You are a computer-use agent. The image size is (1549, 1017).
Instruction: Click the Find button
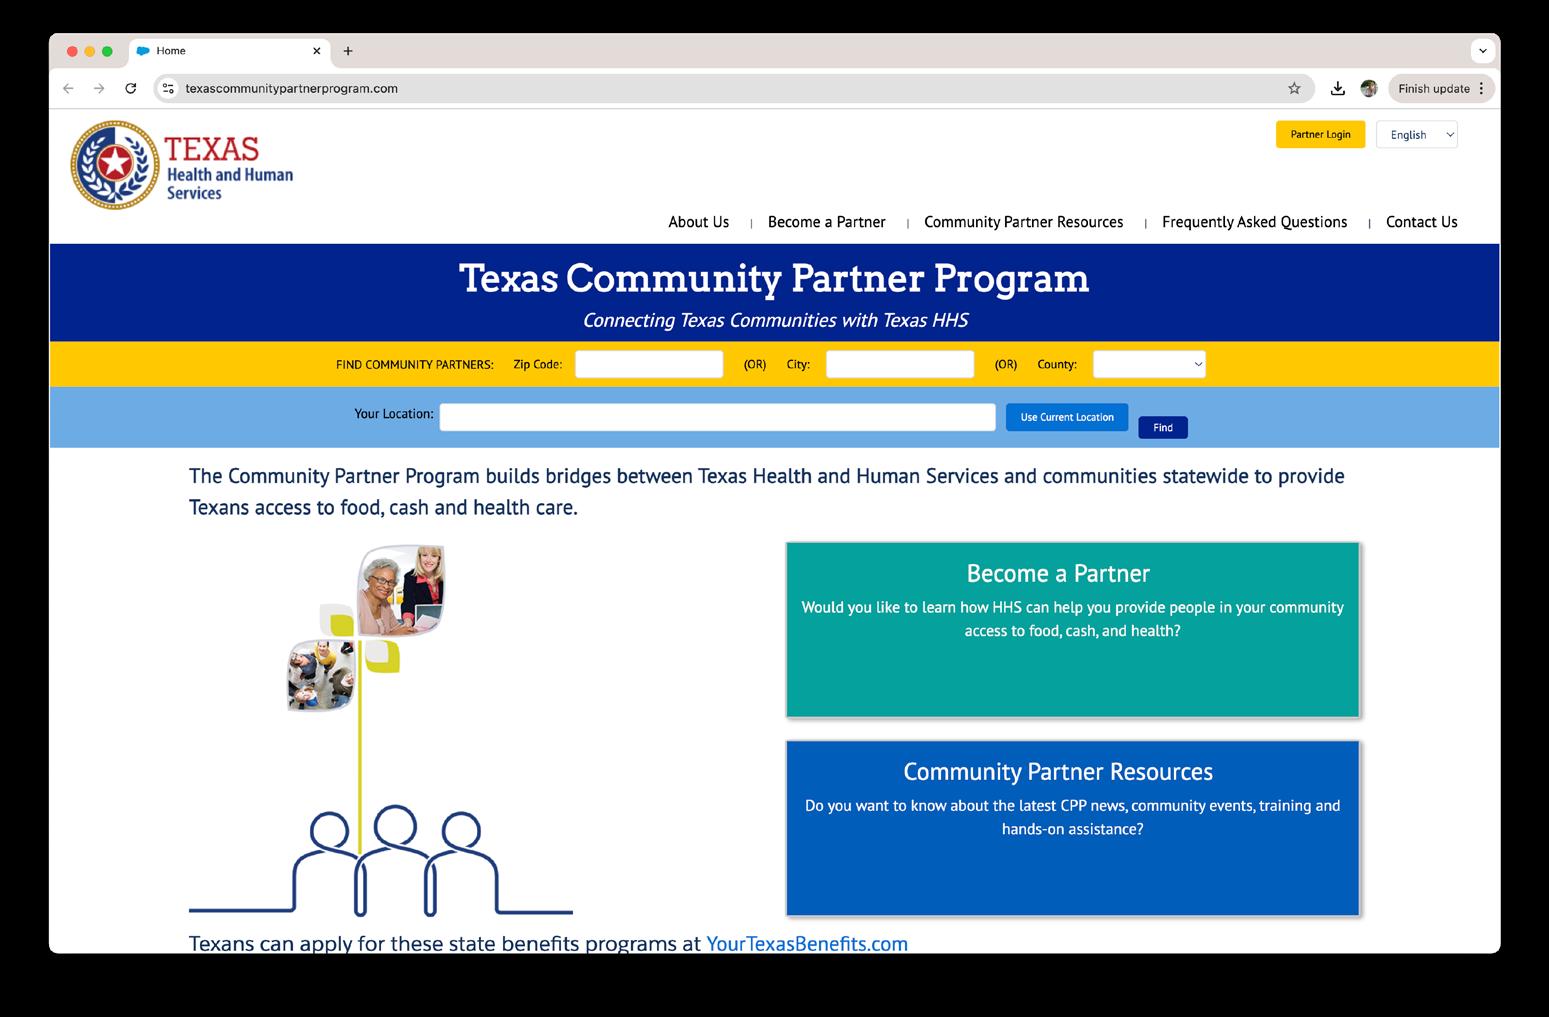pos(1163,428)
